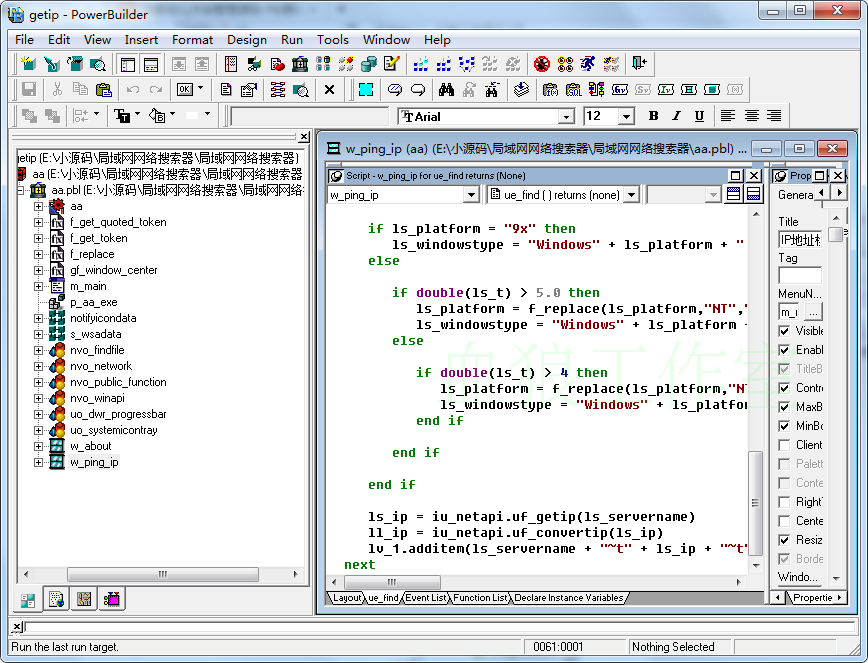Toggle the Output window icon

151,64
